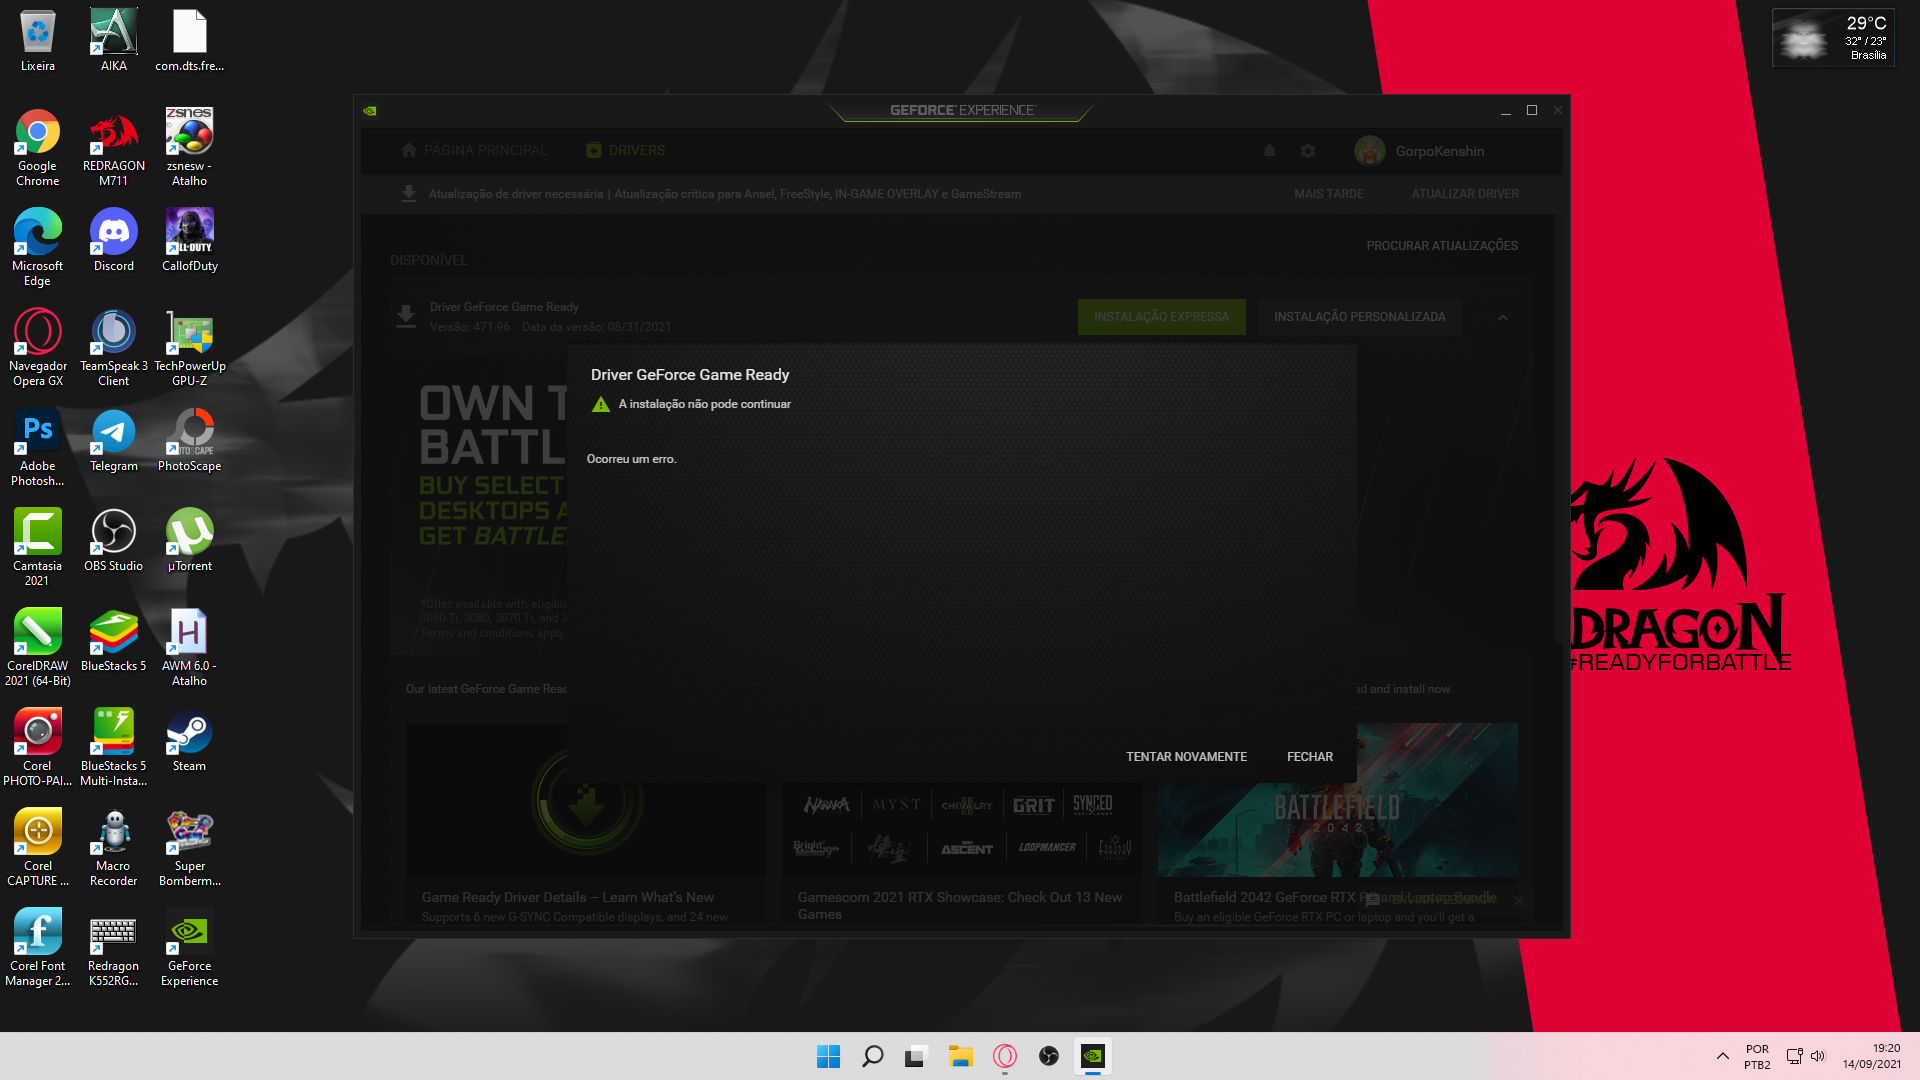Open the Game Ready Driver Details article thumbnail
This screenshot has height=1080, width=1920.
[x=586, y=800]
